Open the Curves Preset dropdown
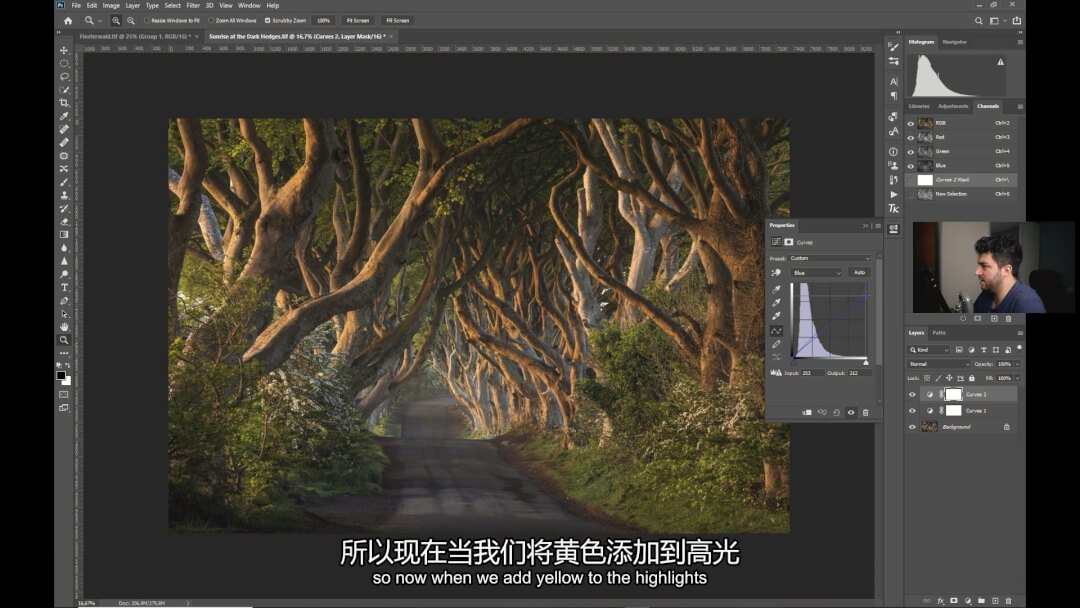This screenshot has width=1080, height=608. pyautogui.click(x=830, y=258)
